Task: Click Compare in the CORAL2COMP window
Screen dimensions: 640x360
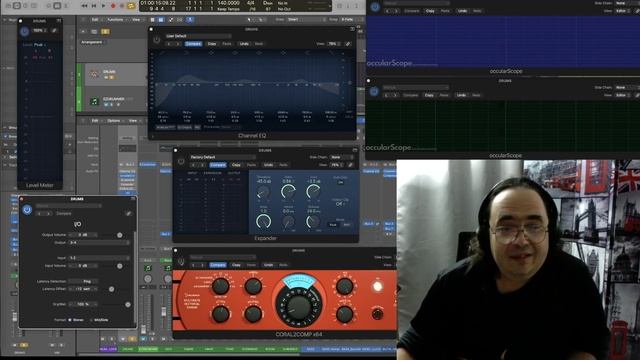Action: tap(218, 265)
